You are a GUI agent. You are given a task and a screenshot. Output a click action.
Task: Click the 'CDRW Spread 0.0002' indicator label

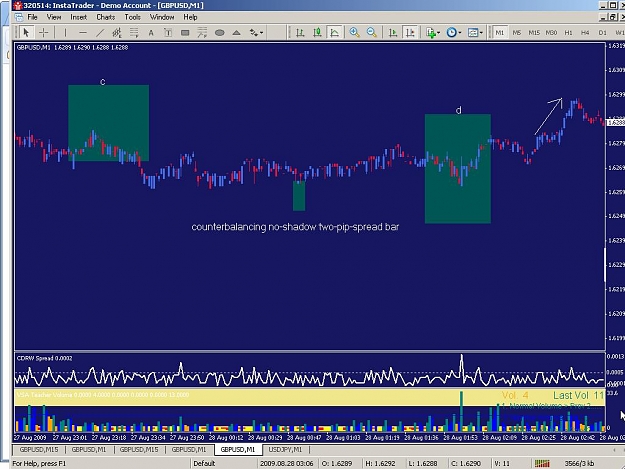44,358
